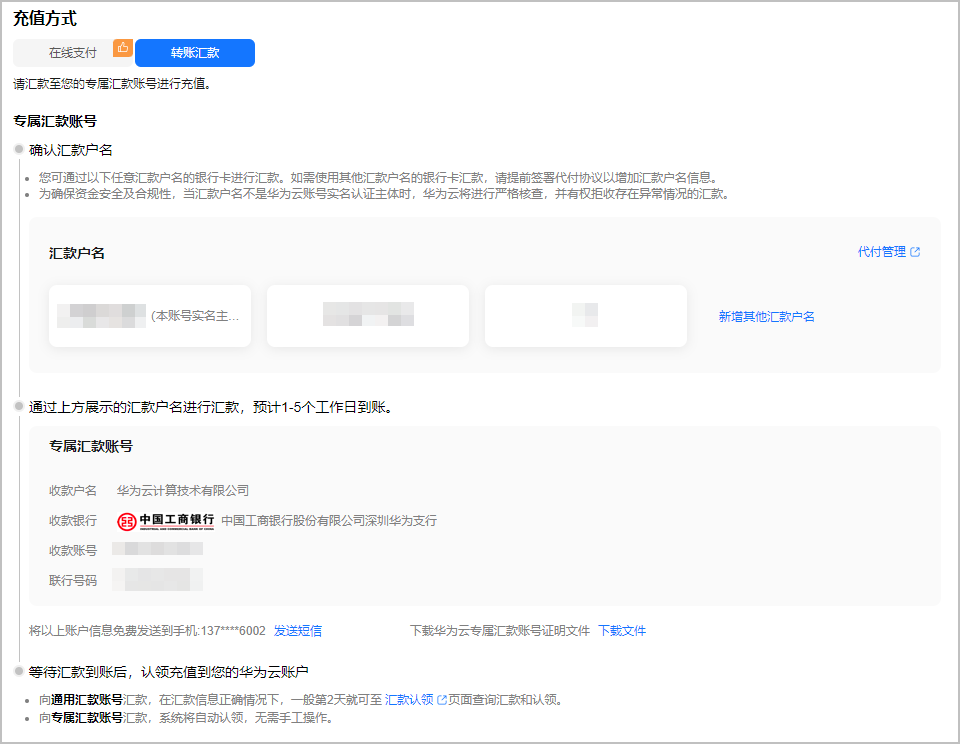Select the last remitter card before 新增其他汇款户名

point(586,316)
